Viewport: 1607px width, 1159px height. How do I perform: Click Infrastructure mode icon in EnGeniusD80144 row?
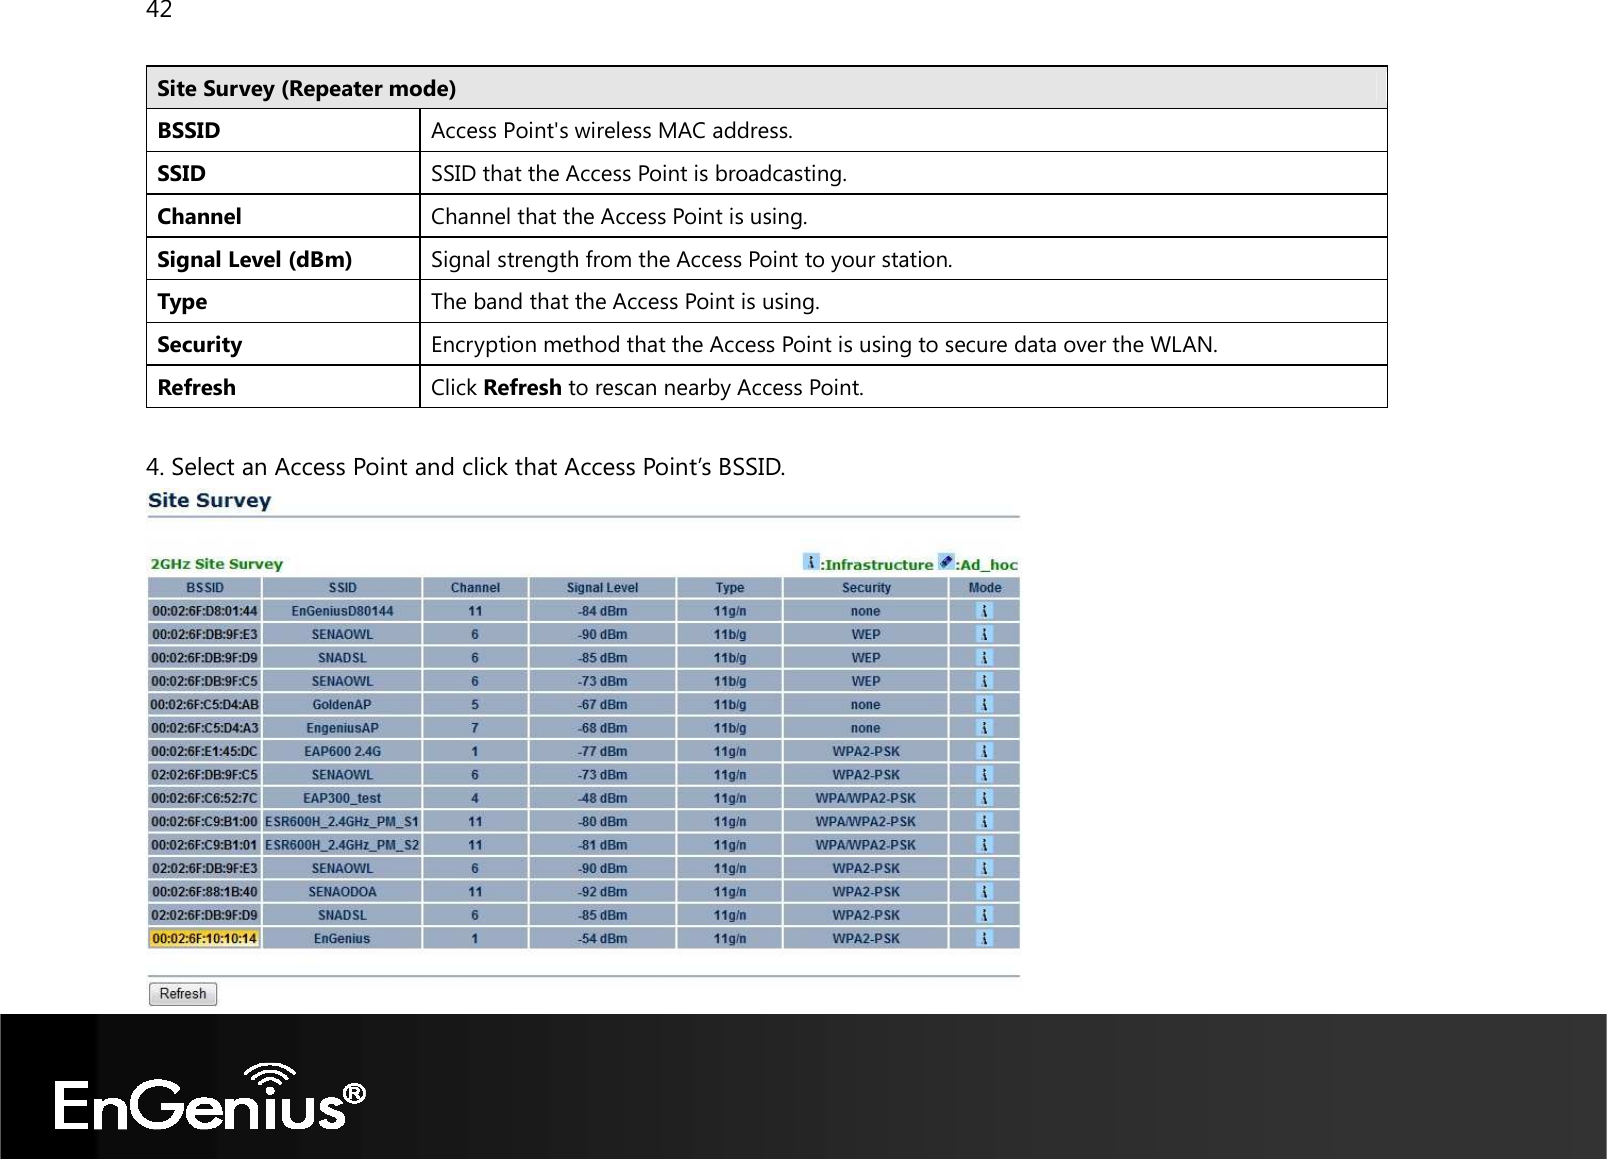coord(985,611)
